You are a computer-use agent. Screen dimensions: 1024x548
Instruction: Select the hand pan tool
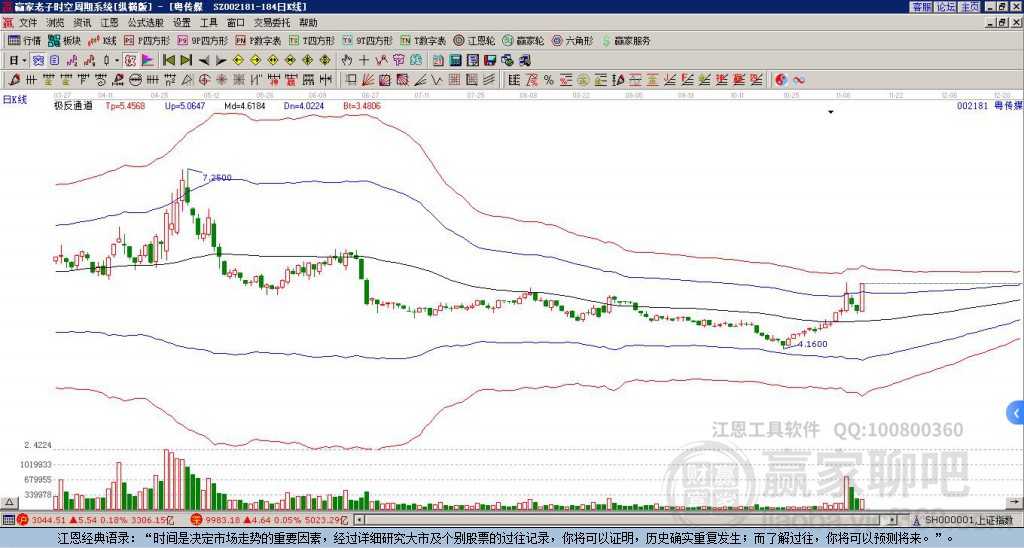click(347, 61)
